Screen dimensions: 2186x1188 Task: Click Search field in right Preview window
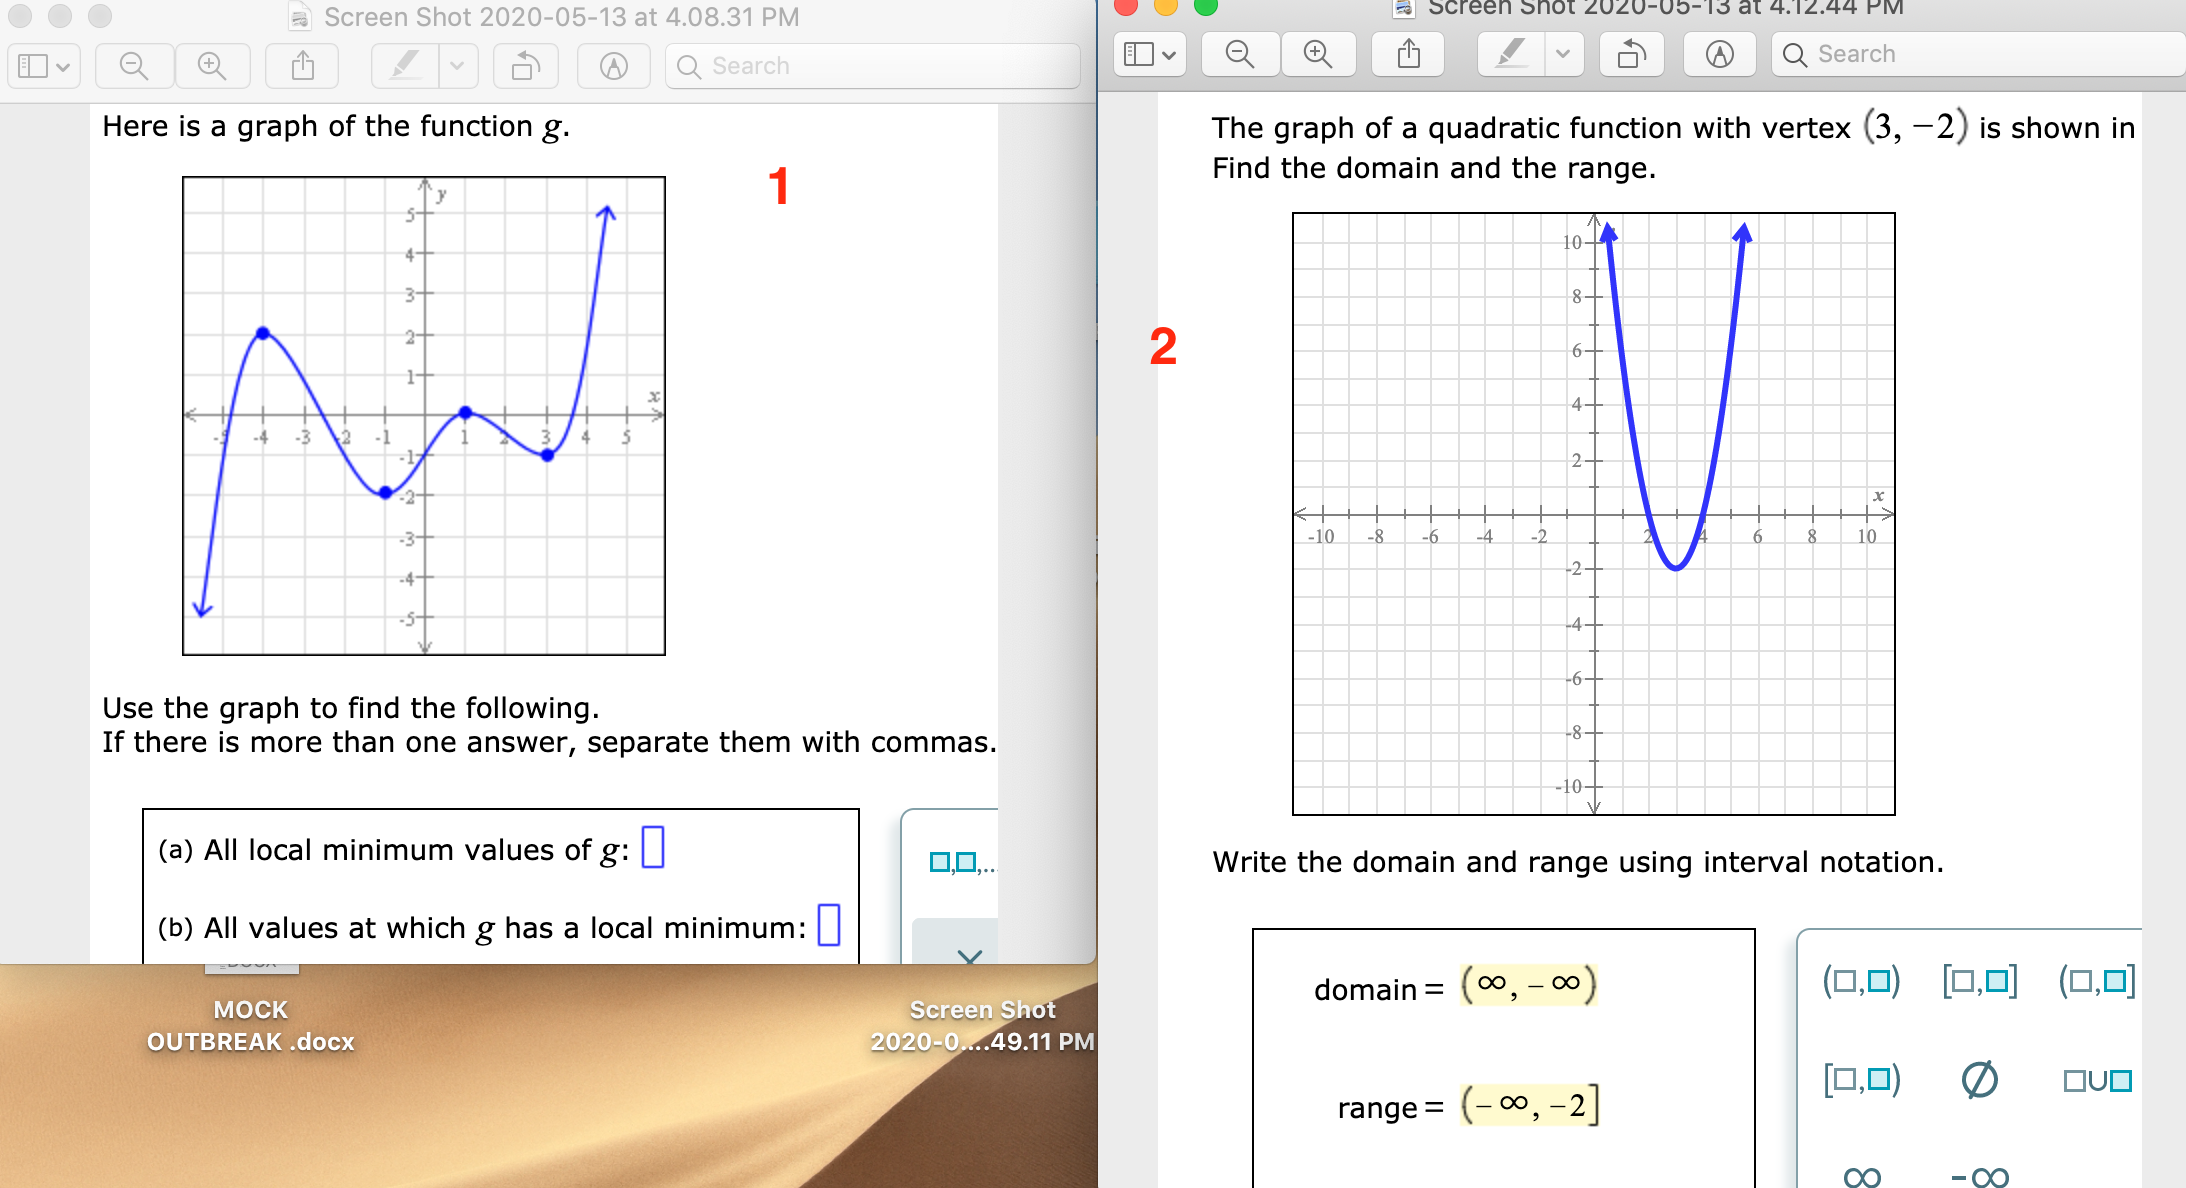[1980, 54]
